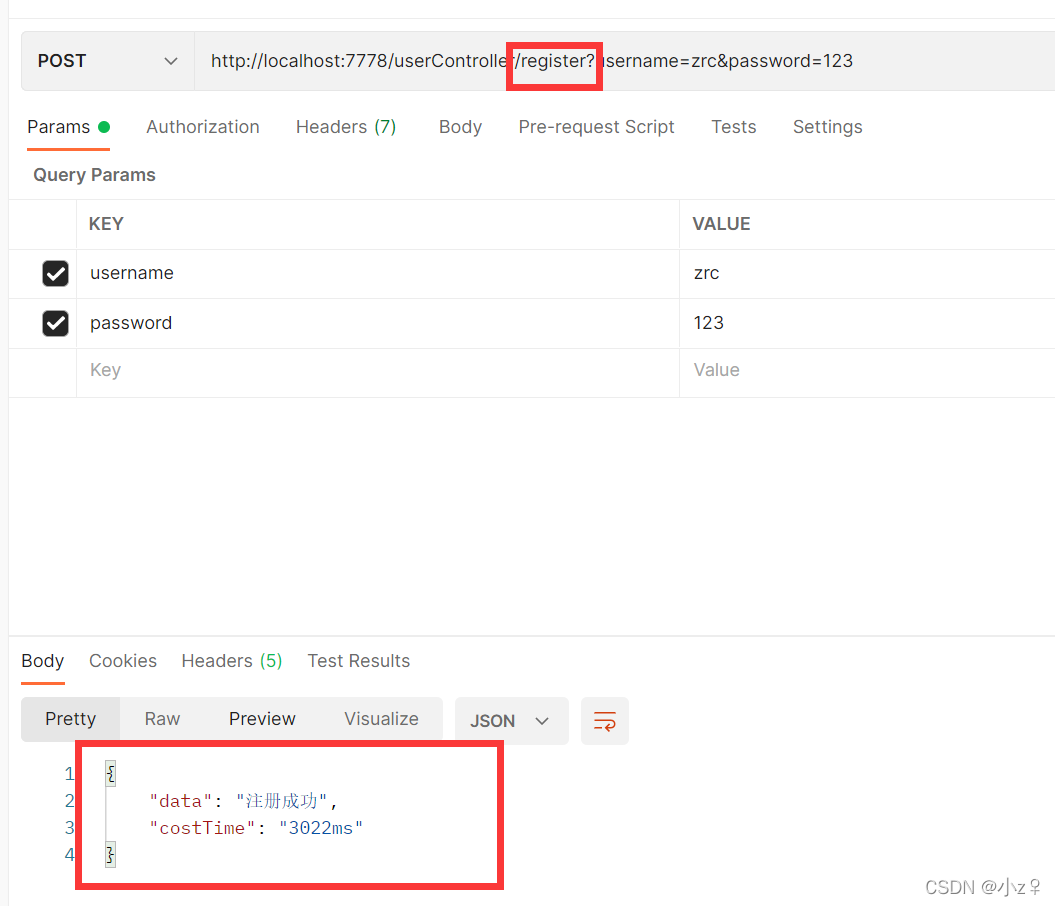This screenshot has height=906, width=1055.
Task: Select the response Body tab
Action: click(x=42, y=661)
